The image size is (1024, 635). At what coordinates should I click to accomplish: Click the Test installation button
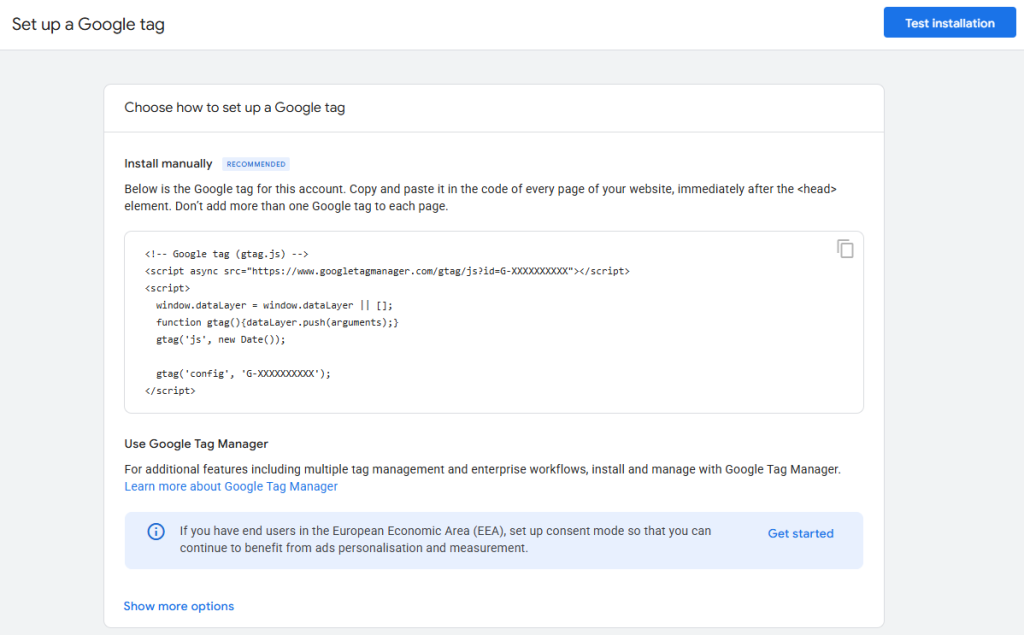point(948,22)
